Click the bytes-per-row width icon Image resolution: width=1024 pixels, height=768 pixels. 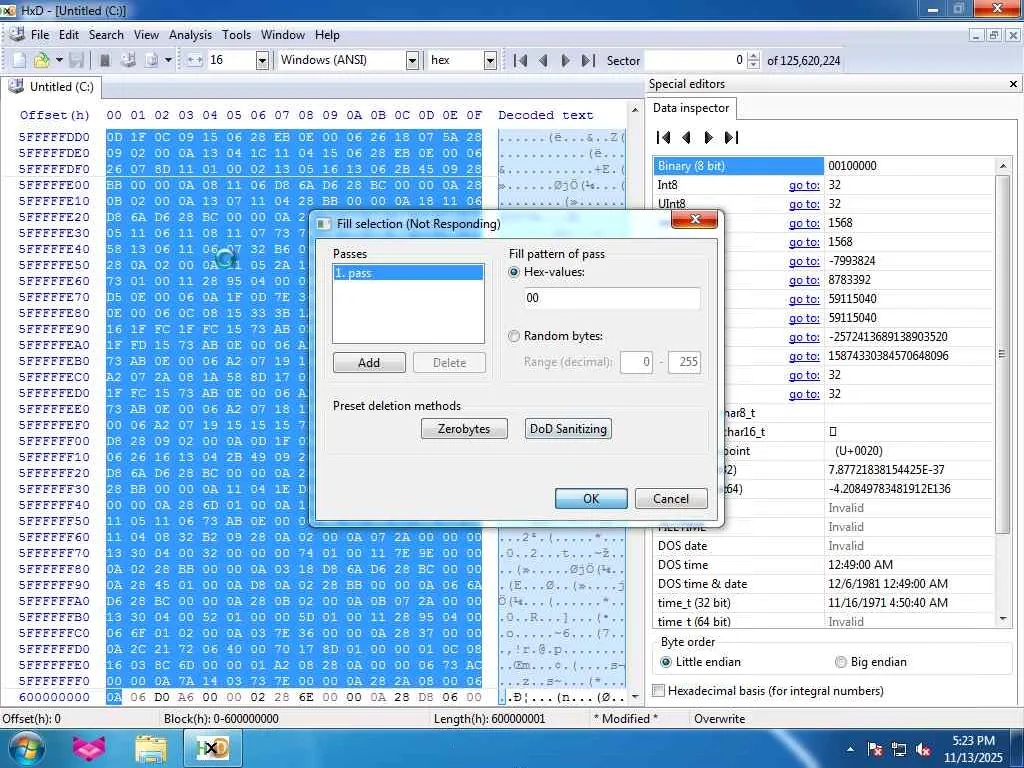click(195, 60)
